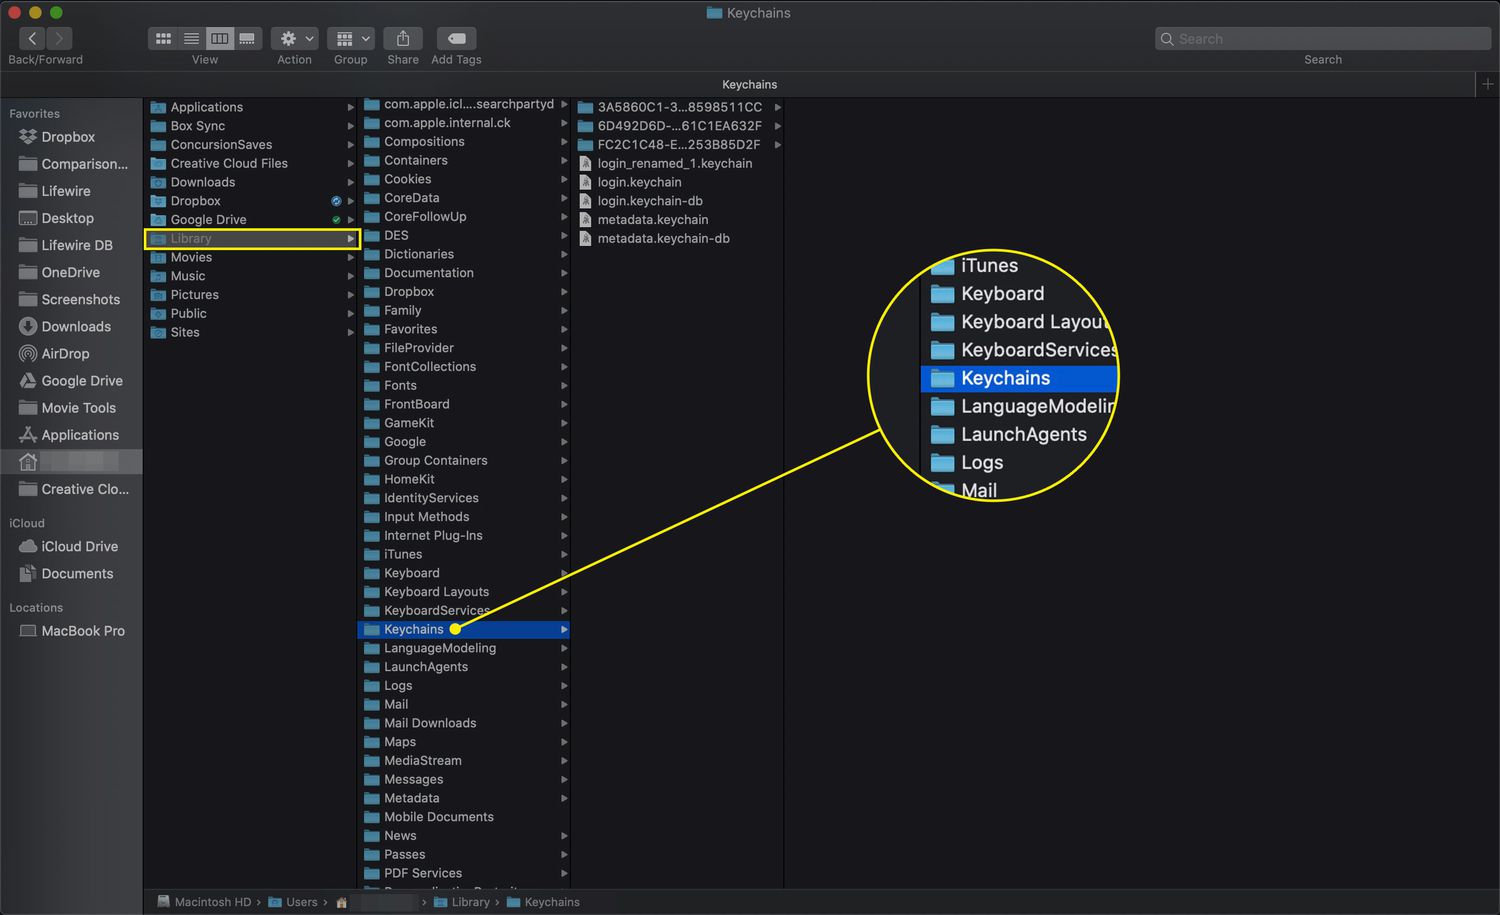Go back with the Back arrow button

(32, 39)
